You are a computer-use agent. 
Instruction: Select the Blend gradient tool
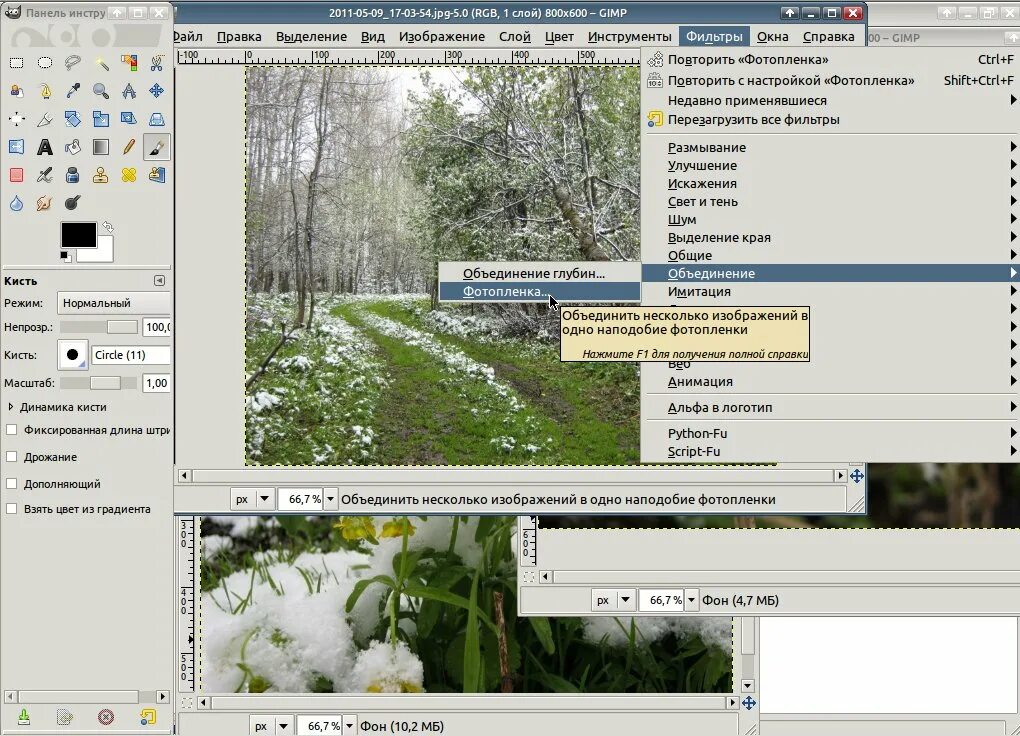click(101, 147)
